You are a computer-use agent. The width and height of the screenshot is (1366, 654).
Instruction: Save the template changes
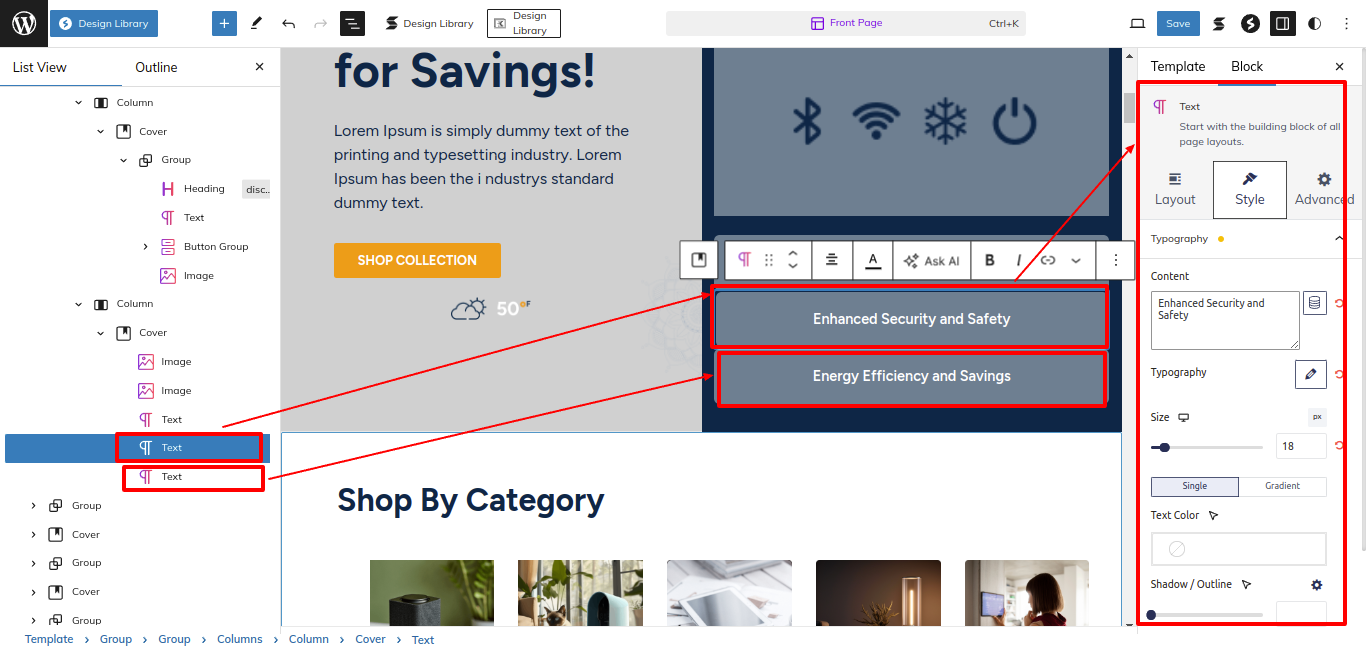pyautogui.click(x=1178, y=23)
